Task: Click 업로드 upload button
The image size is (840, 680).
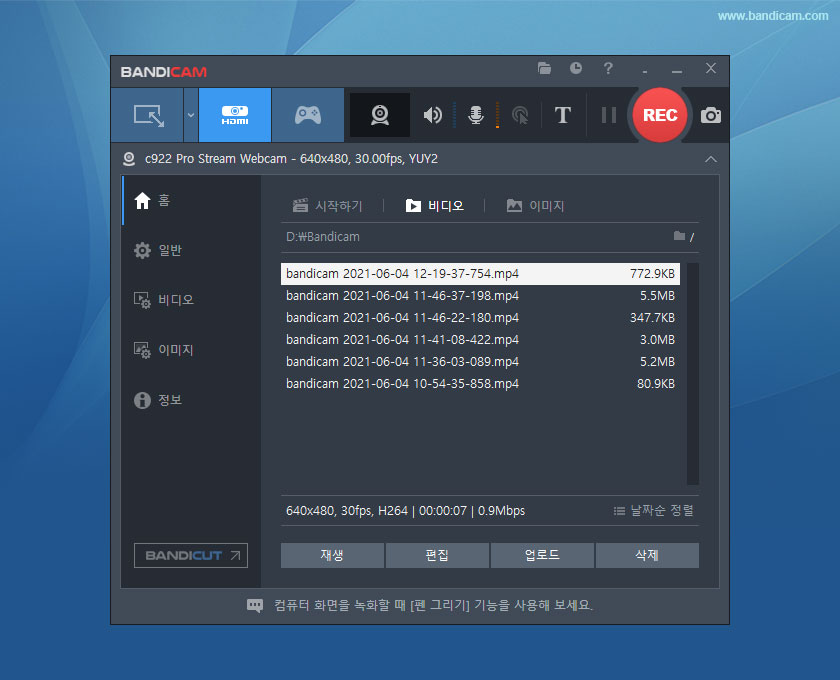Action: tap(542, 555)
